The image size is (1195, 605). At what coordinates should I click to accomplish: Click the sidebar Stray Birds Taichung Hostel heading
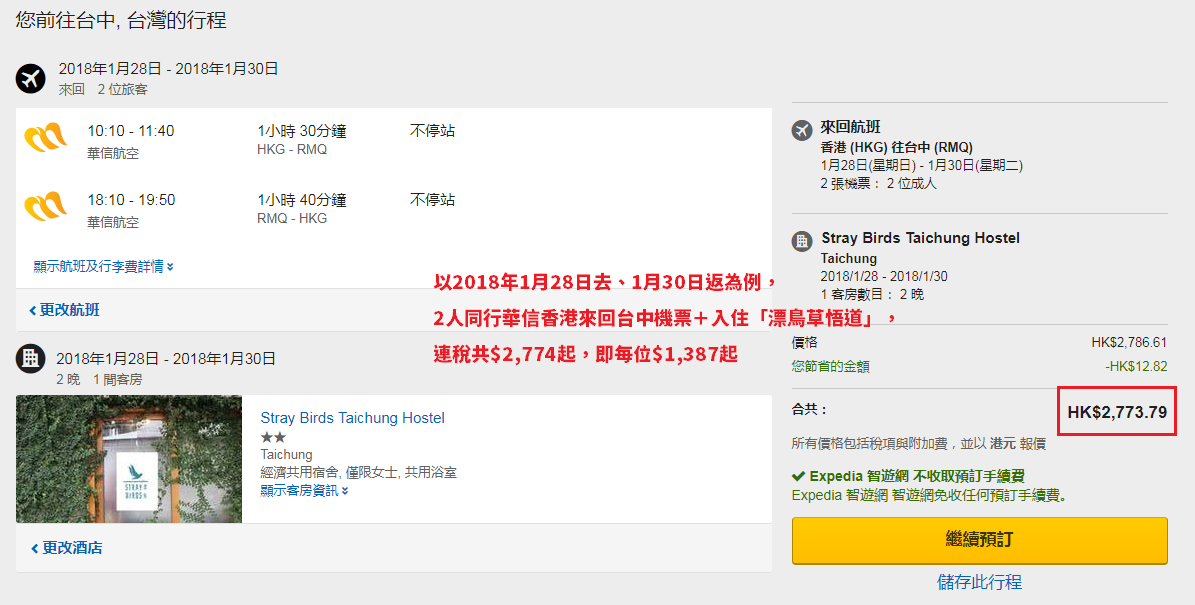[920, 238]
